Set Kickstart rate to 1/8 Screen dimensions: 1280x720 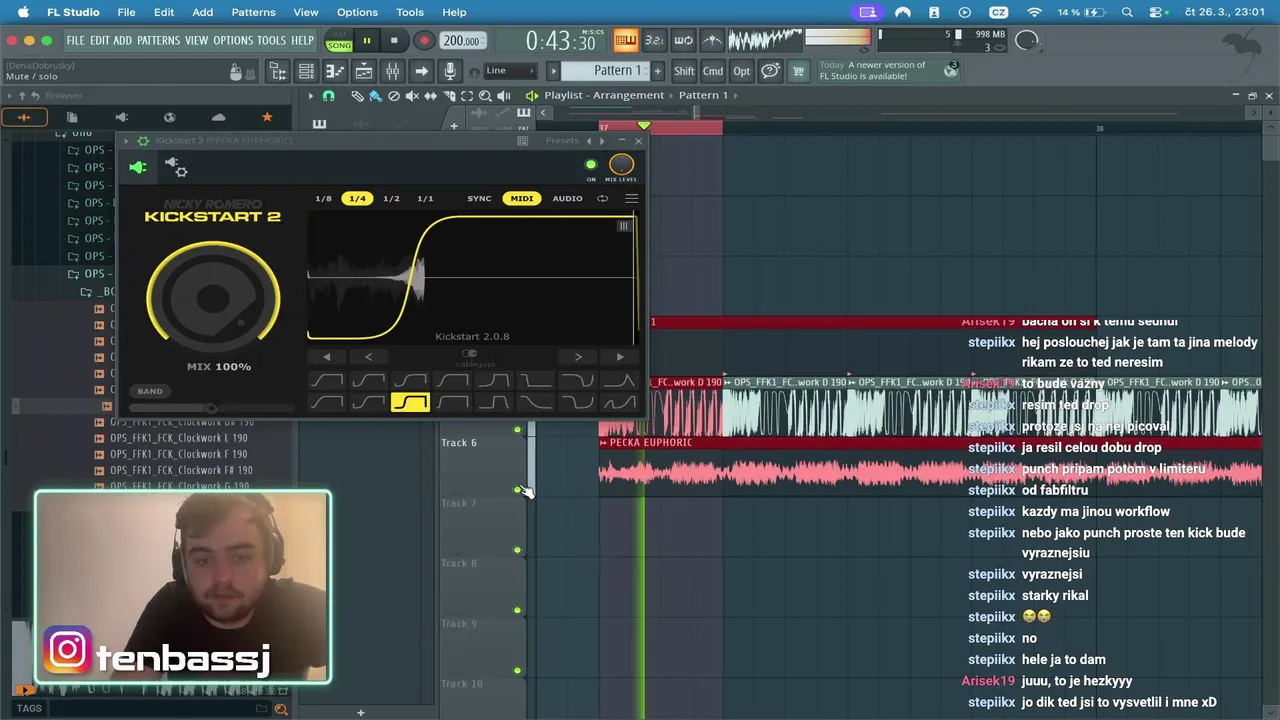click(x=323, y=198)
